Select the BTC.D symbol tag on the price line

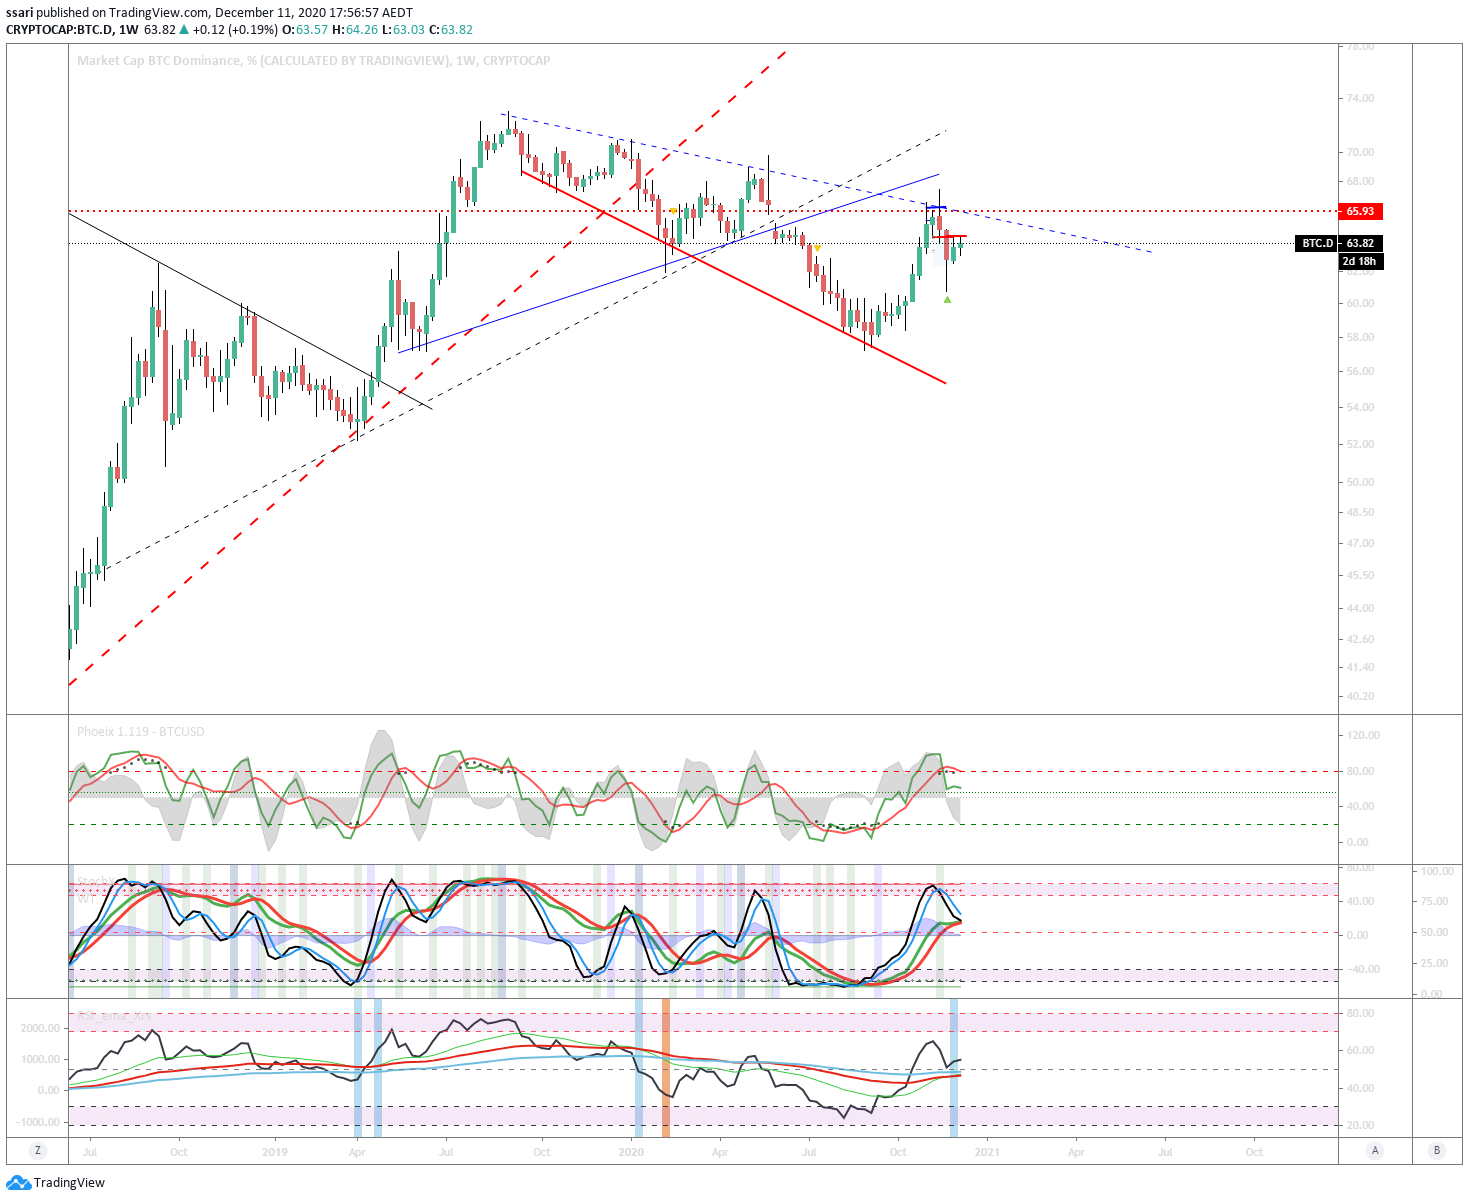pos(1317,243)
